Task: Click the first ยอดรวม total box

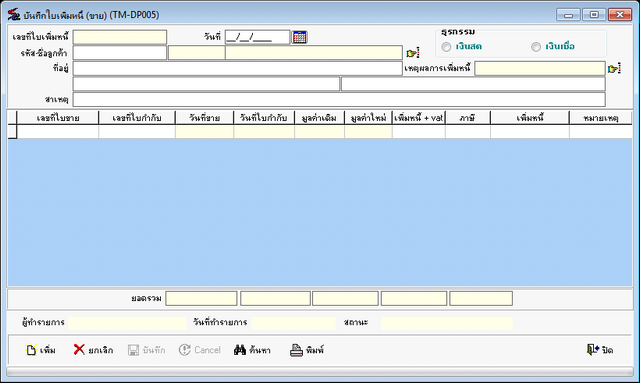Action: (201, 298)
